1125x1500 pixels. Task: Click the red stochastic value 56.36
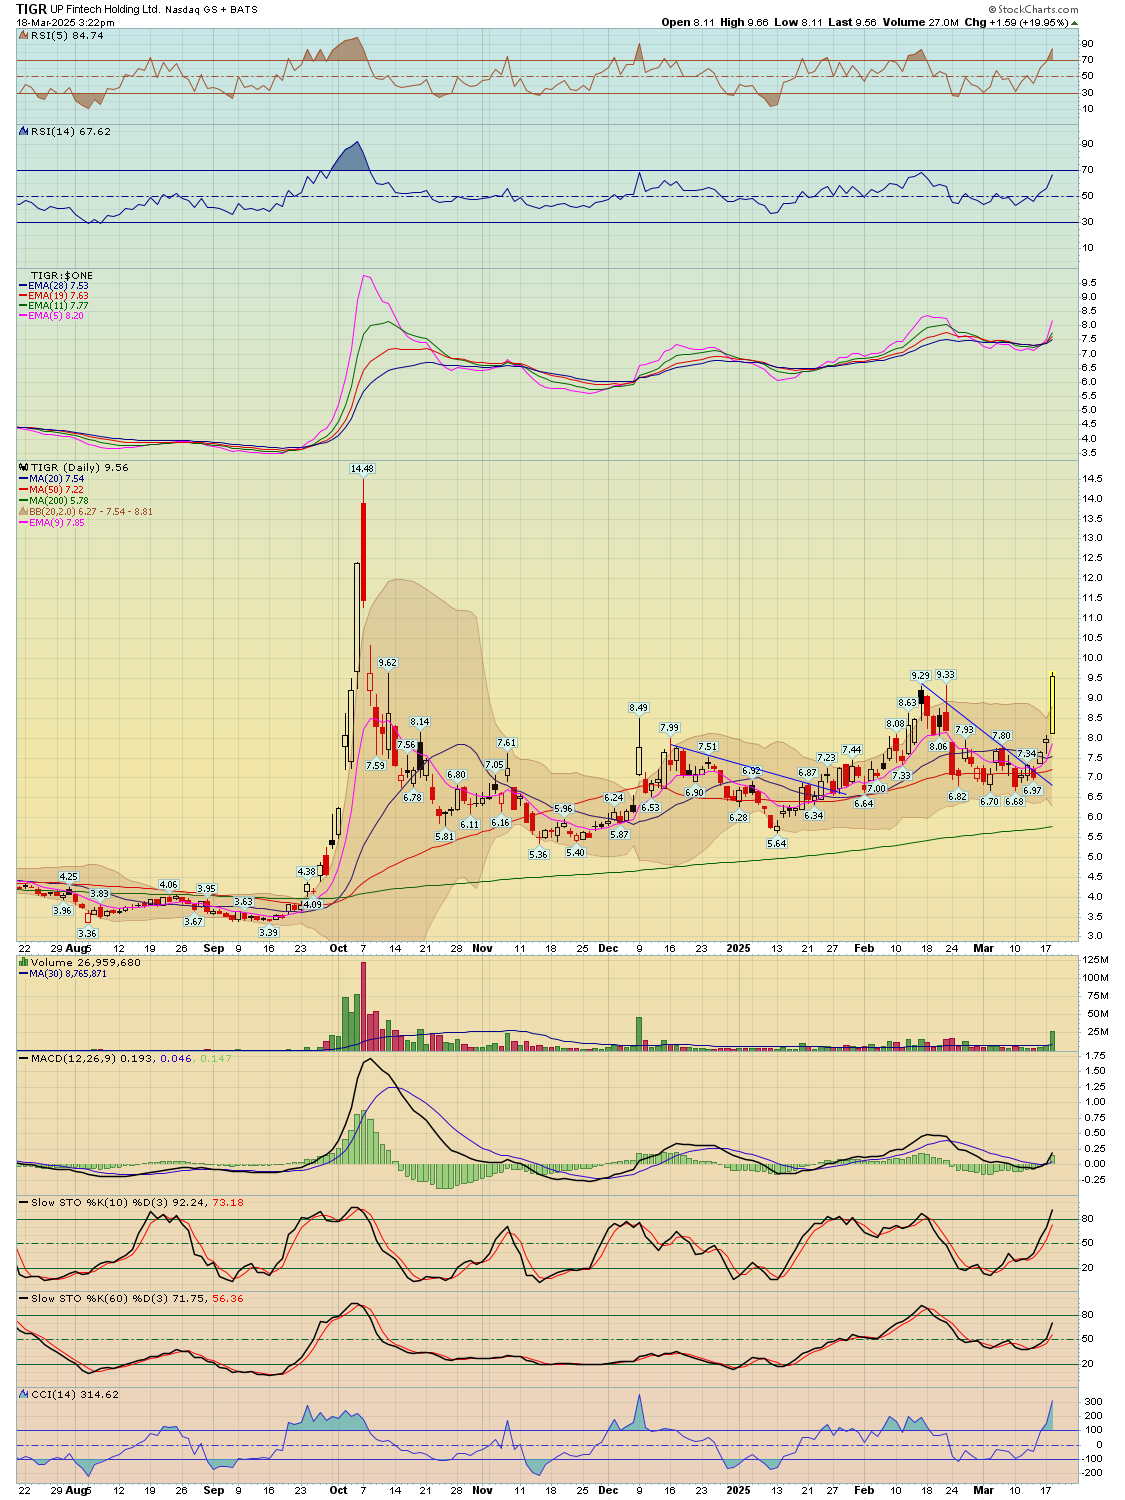pos(229,1298)
